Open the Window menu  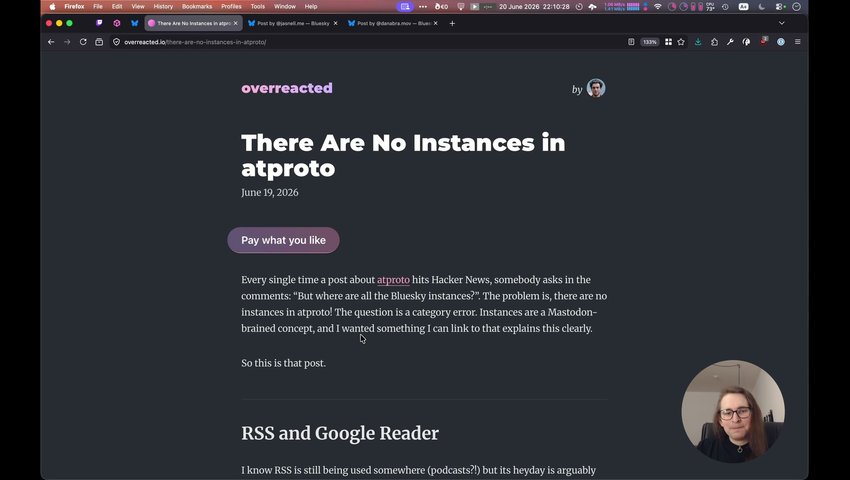[285, 7]
